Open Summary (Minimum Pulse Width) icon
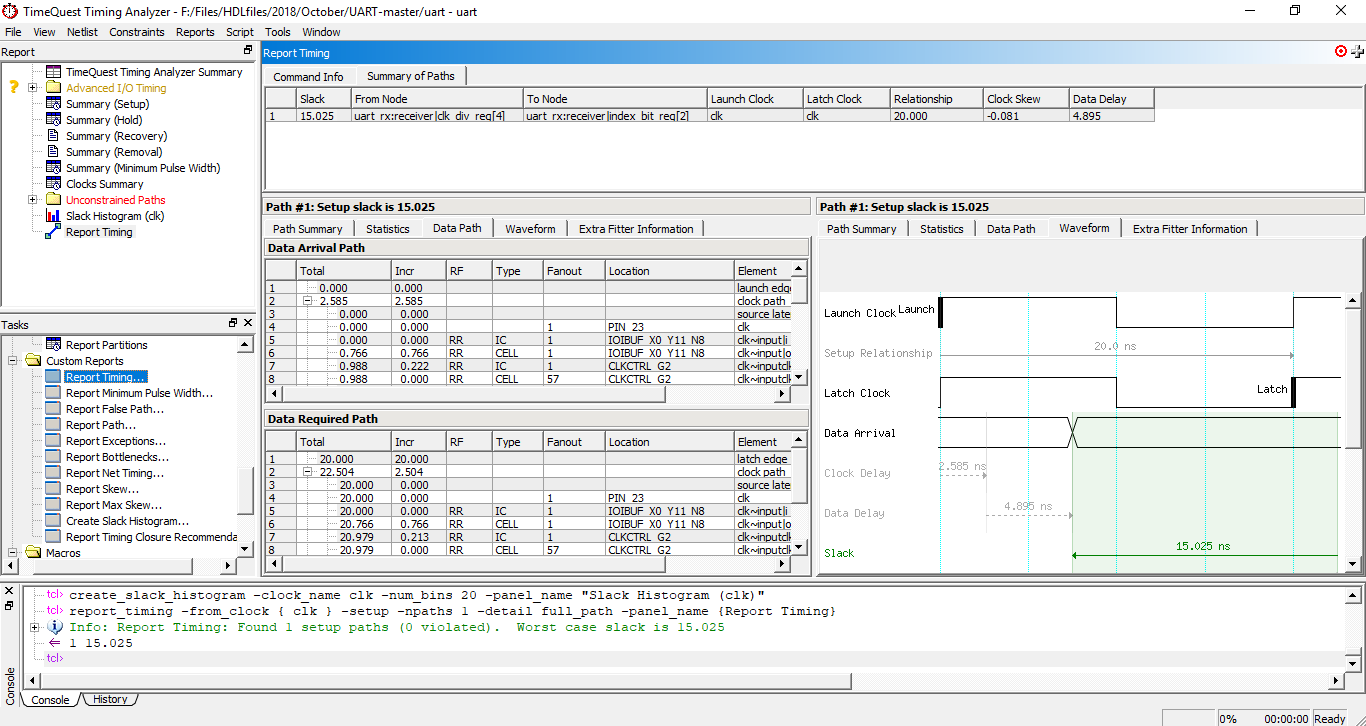Screen dimensions: 1366x726 [x=53, y=168]
